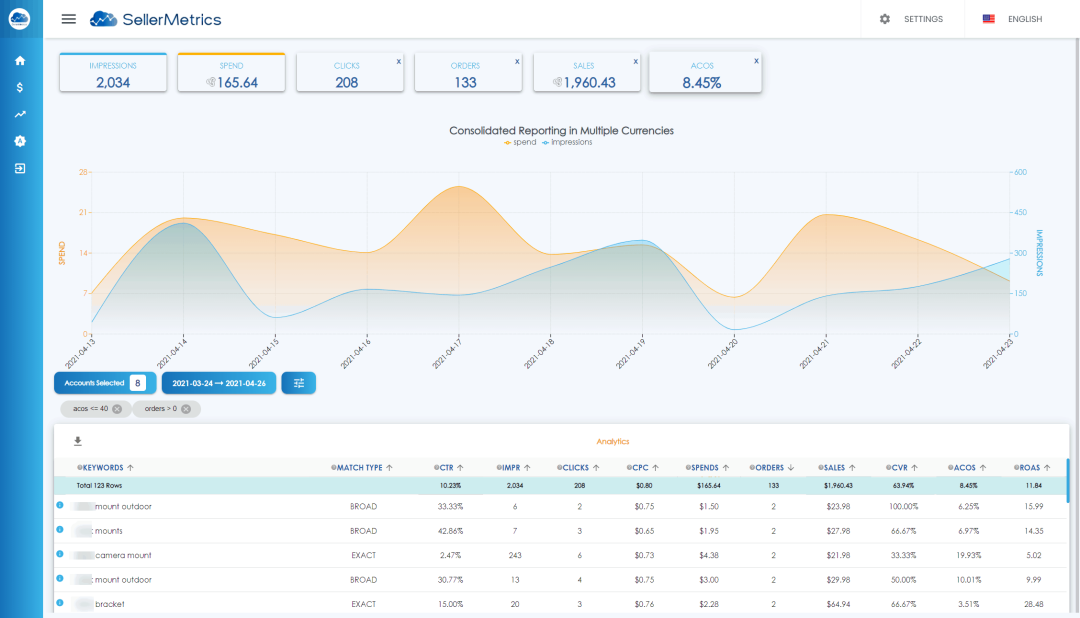Select the dollar sign sidebar icon
Screen dimensions: 1080x618
pos(19,87)
